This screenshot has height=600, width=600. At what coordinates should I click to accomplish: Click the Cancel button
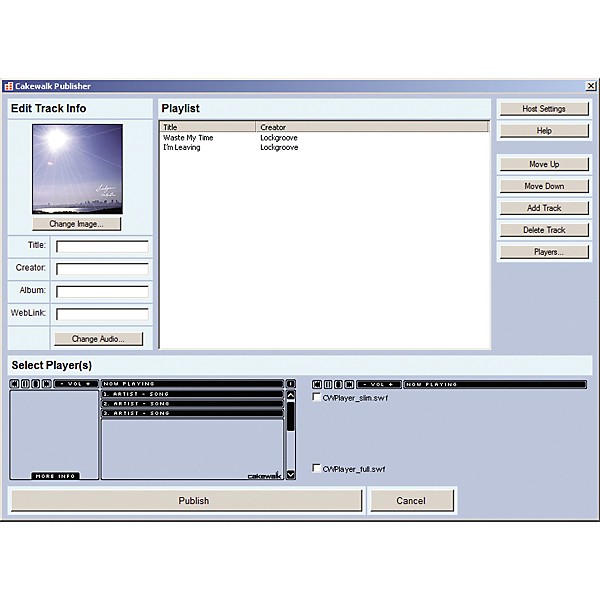[412, 501]
